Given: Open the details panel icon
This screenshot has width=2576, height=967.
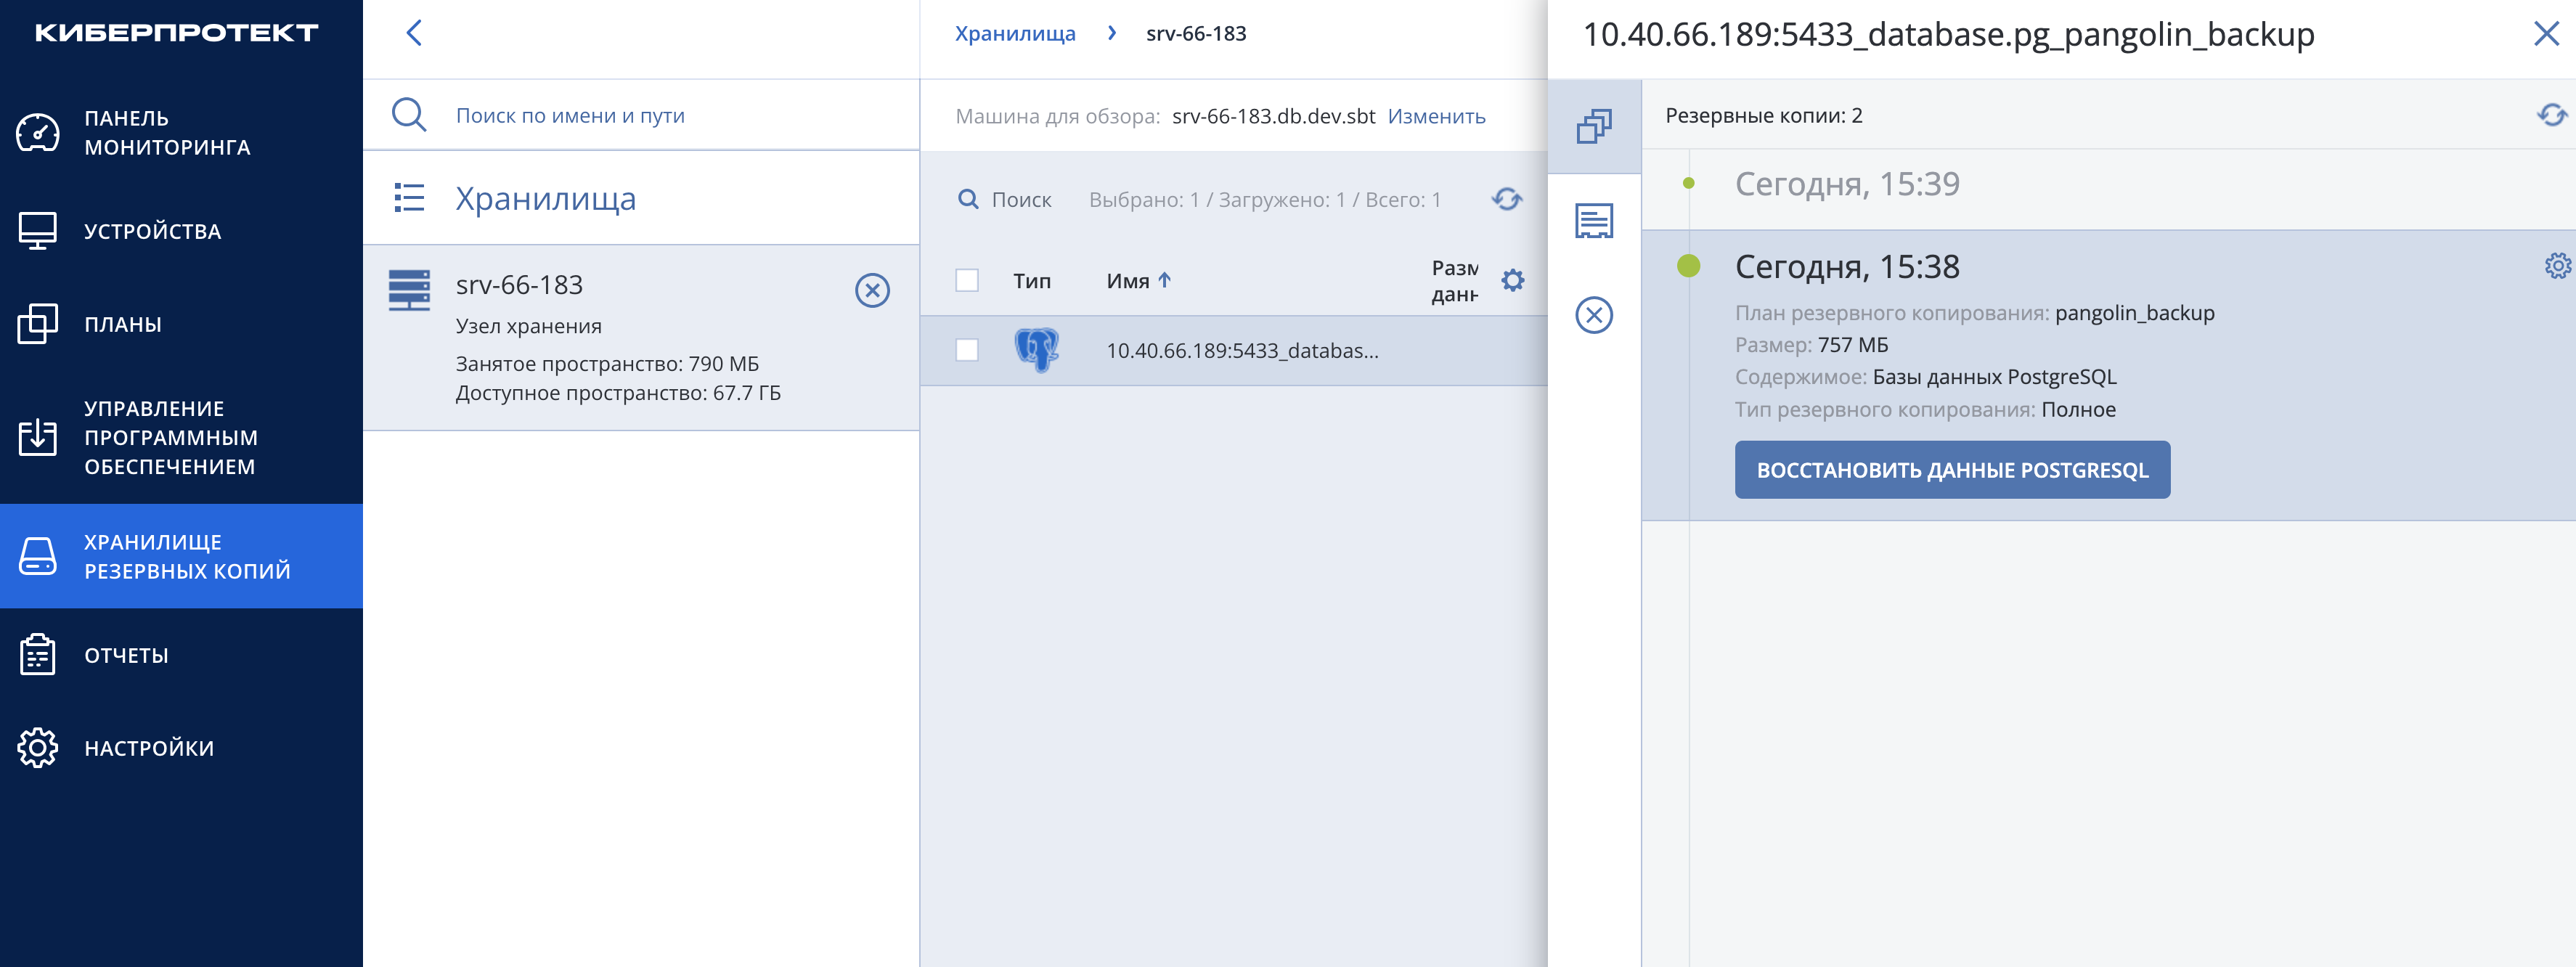Looking at the screenshot, I should [1593, 221].
